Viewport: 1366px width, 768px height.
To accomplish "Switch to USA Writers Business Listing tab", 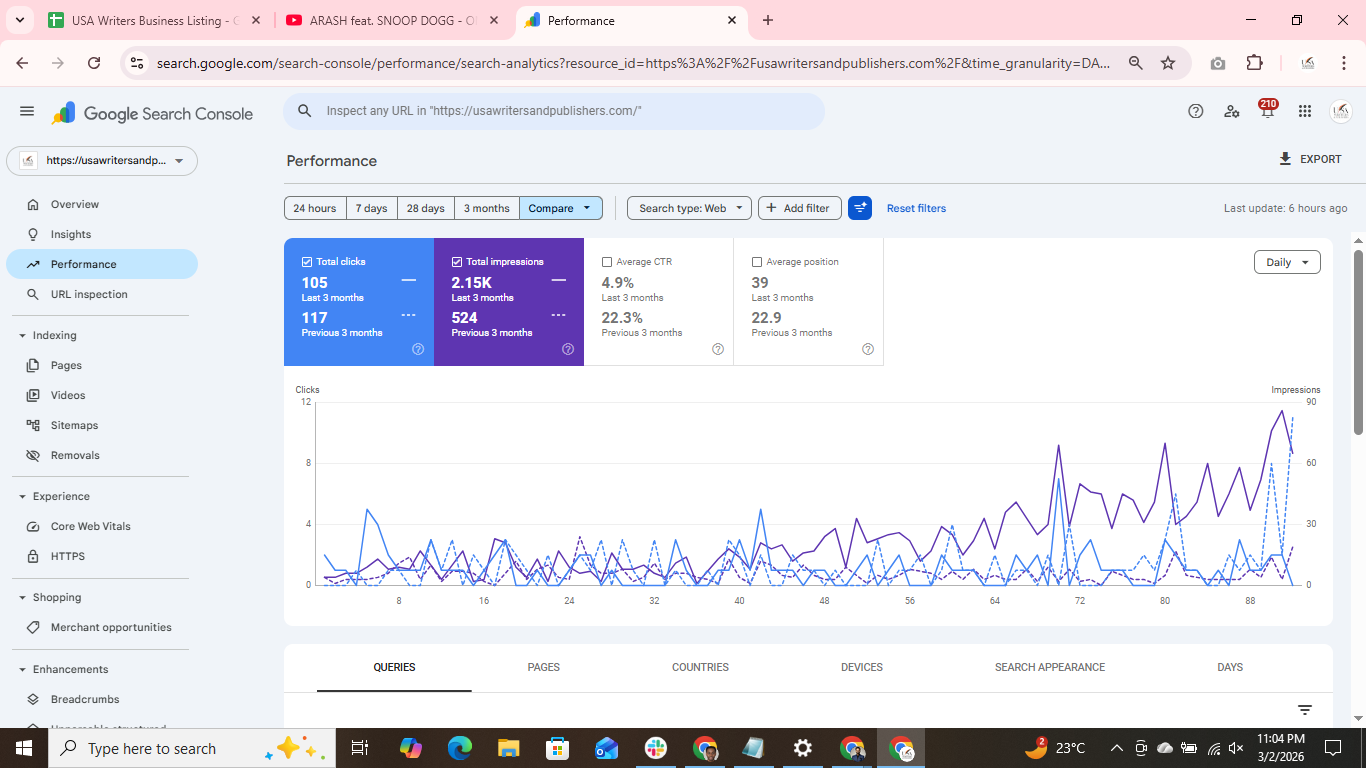I will [x=155, y=20].
